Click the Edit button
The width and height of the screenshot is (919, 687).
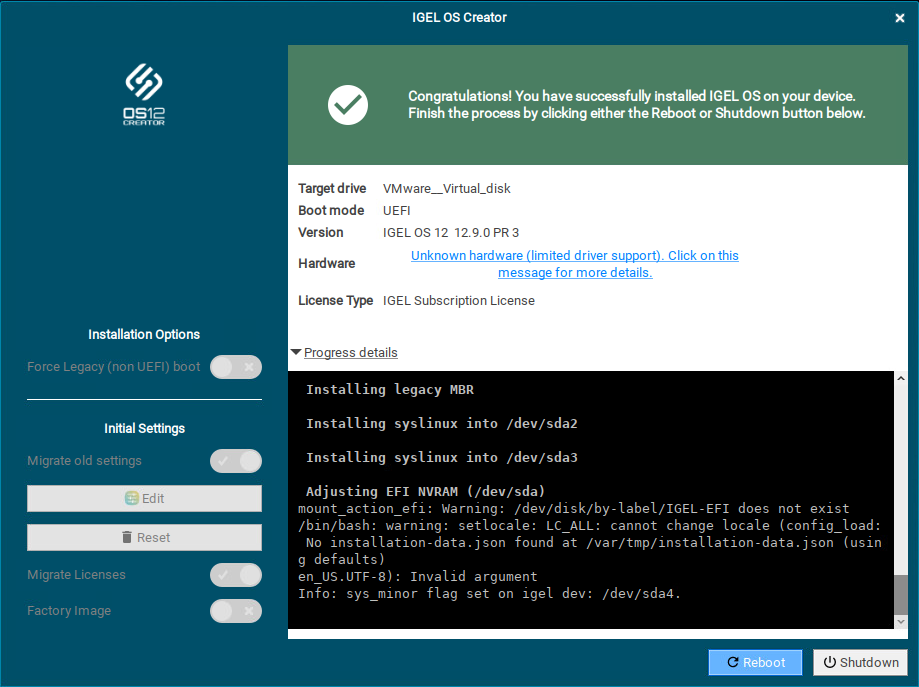pyautogui.click(x=144, y=498)
